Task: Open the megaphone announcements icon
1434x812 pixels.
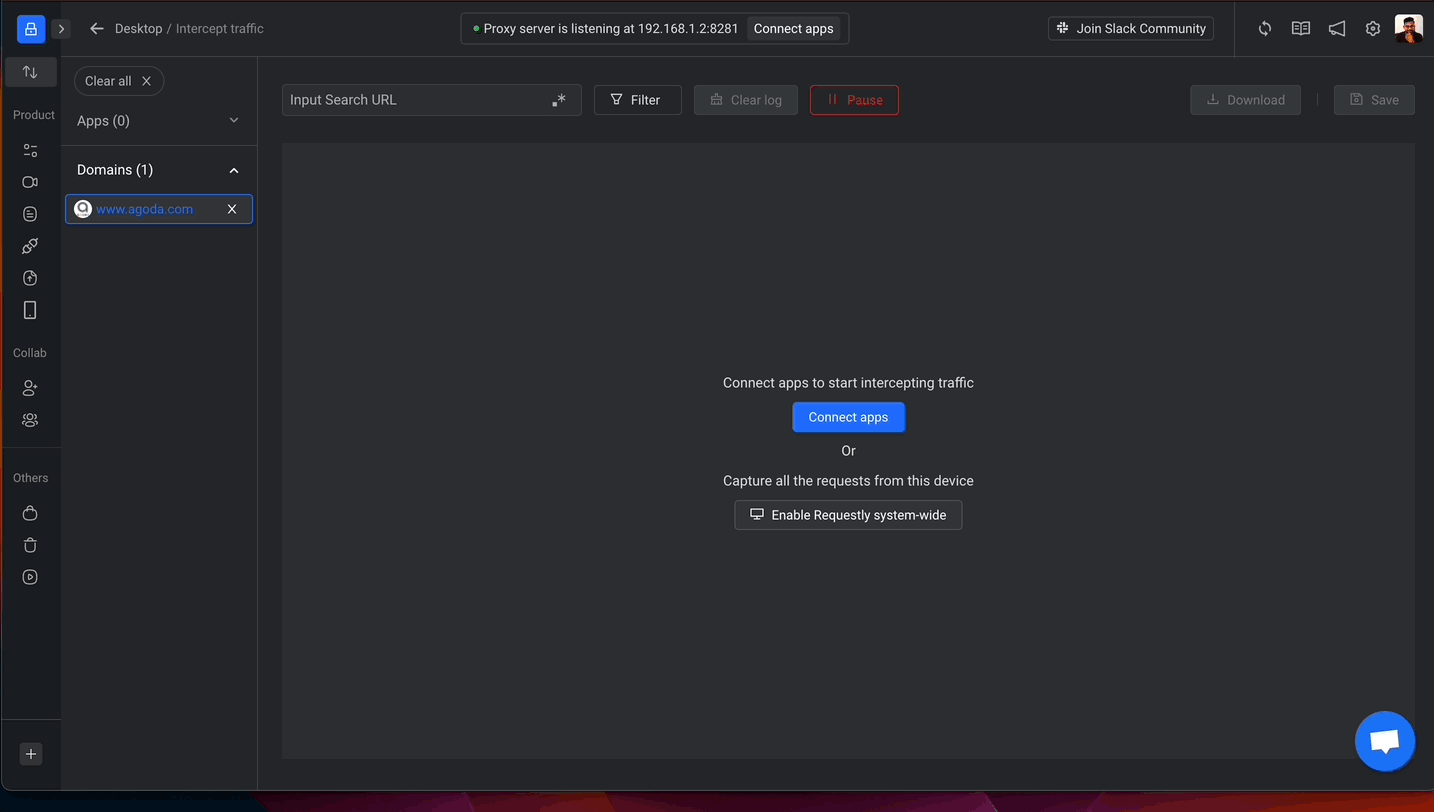Action: (1337, 29)
